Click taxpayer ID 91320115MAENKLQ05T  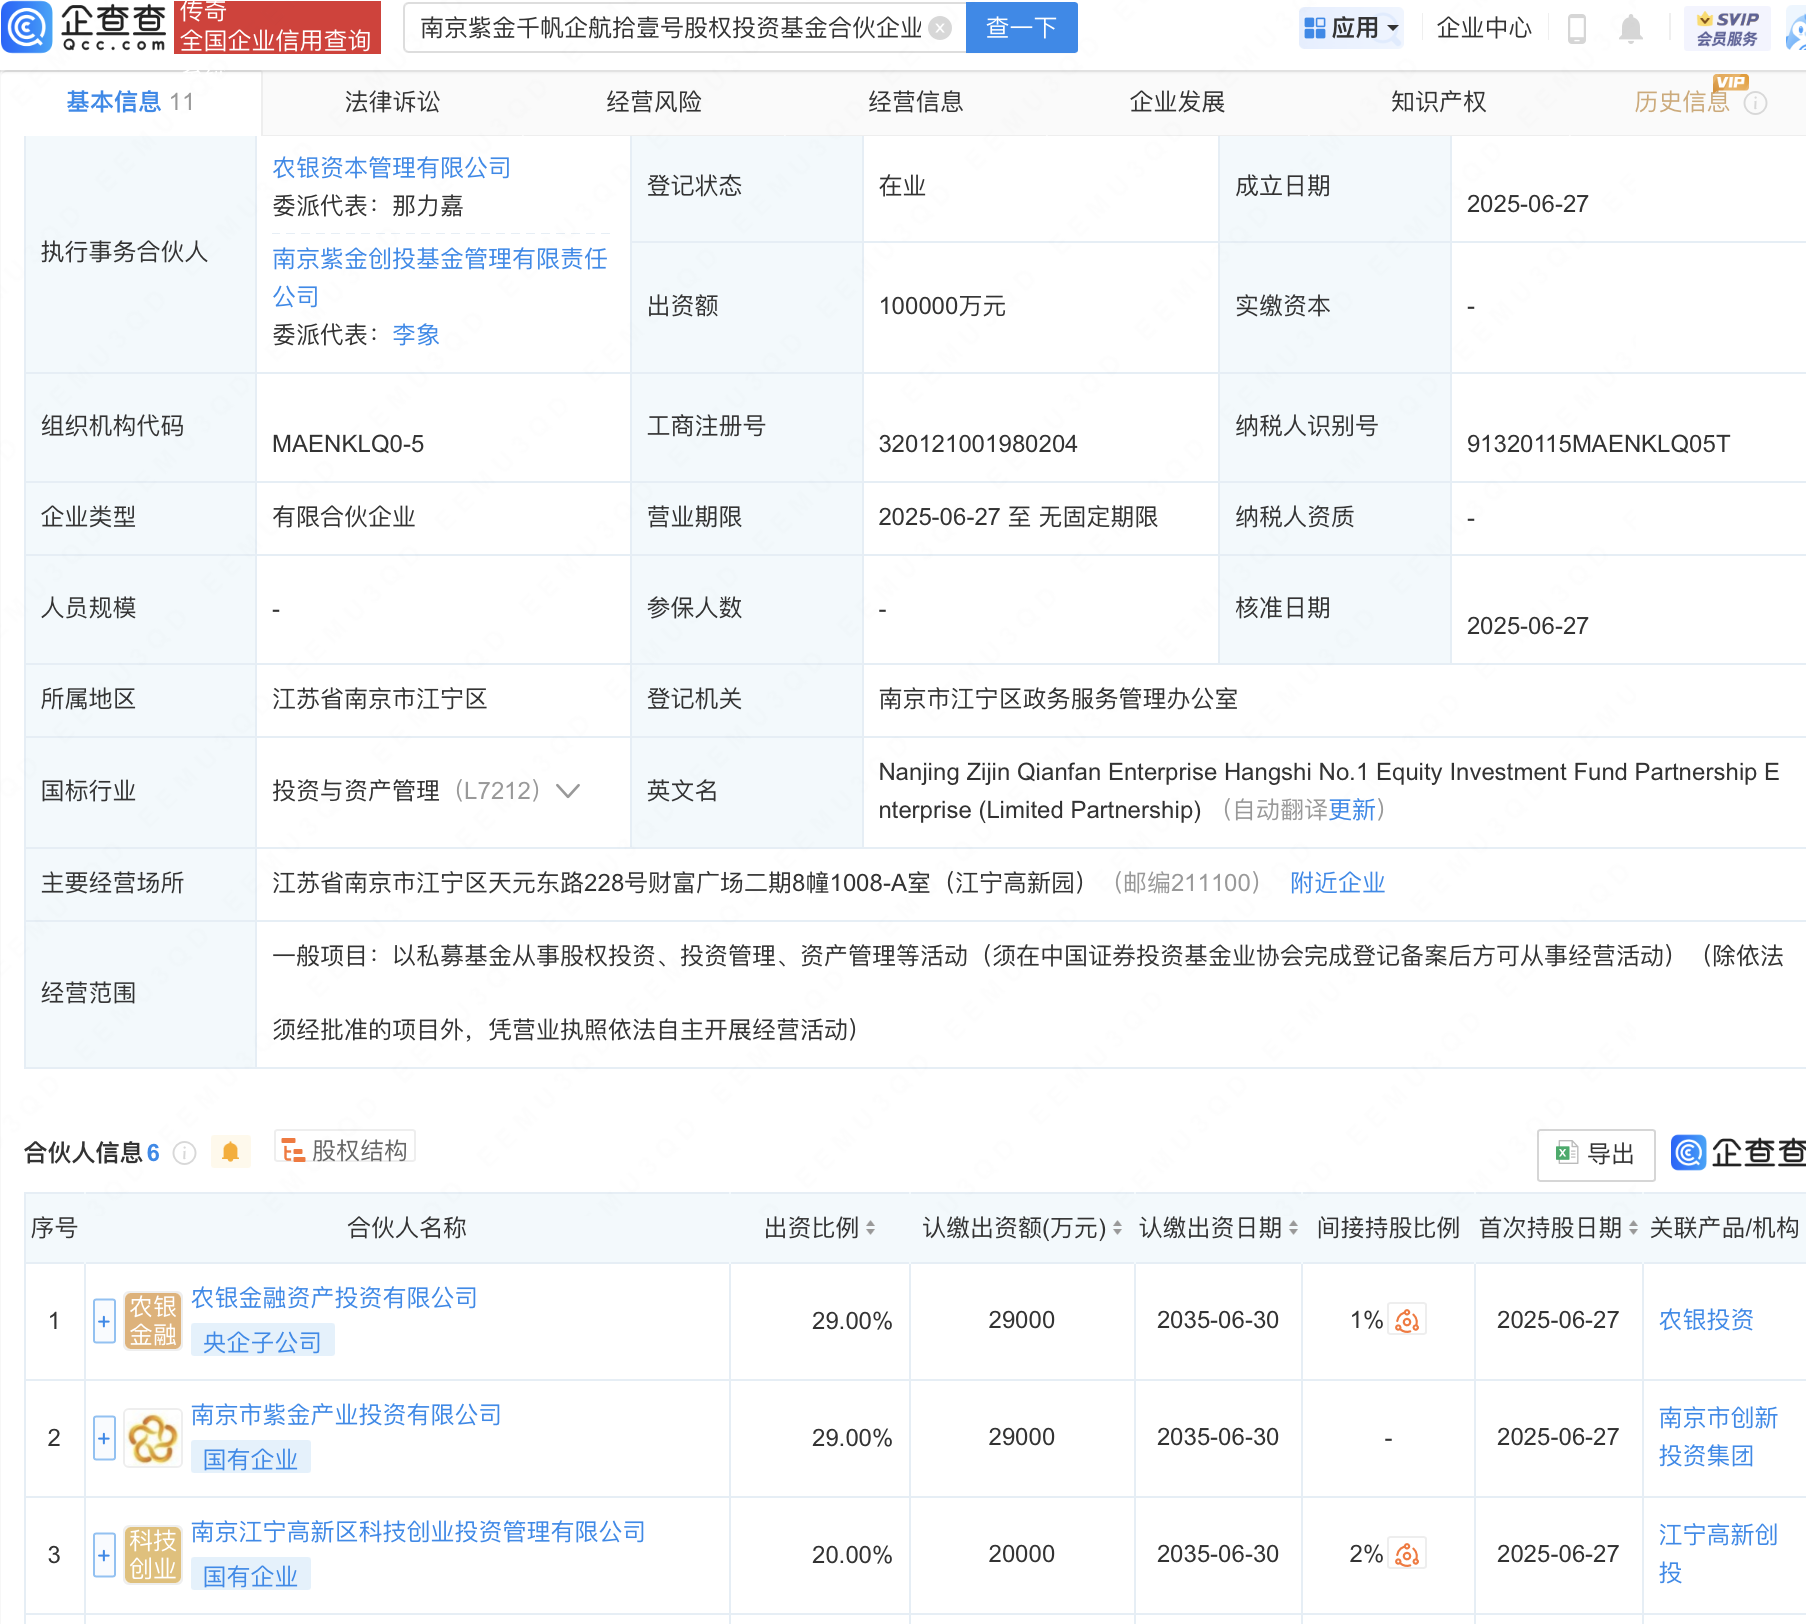pos(1598,444)
